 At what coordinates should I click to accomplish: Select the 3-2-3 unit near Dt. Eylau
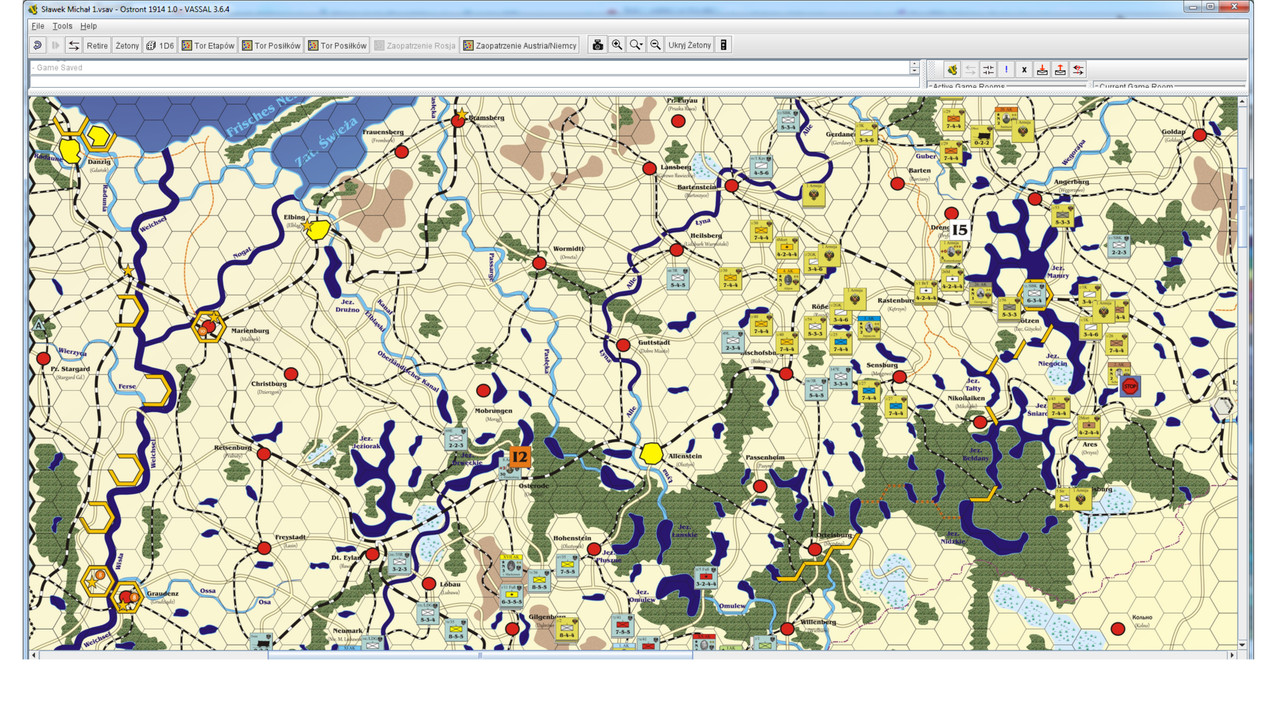pyautogui.click(x=400, y=563)
